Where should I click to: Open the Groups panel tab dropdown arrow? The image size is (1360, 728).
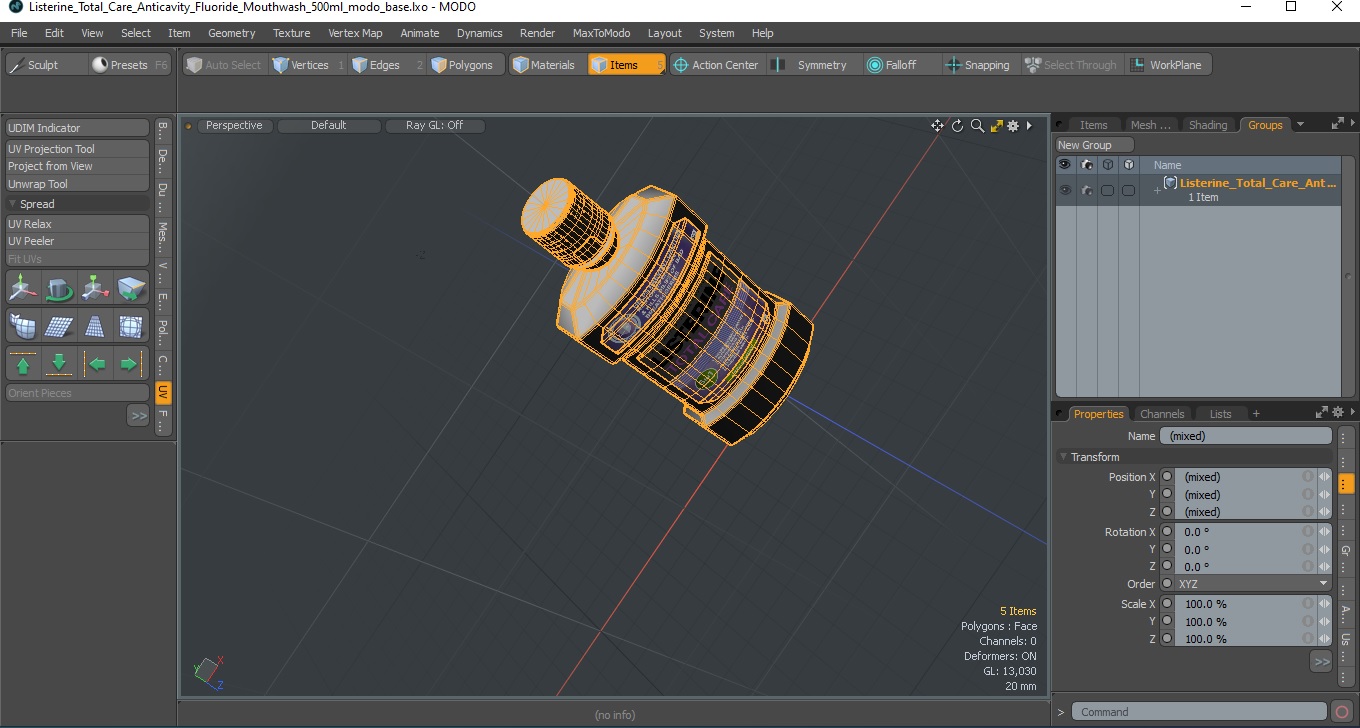click(x=1300, y=125)
